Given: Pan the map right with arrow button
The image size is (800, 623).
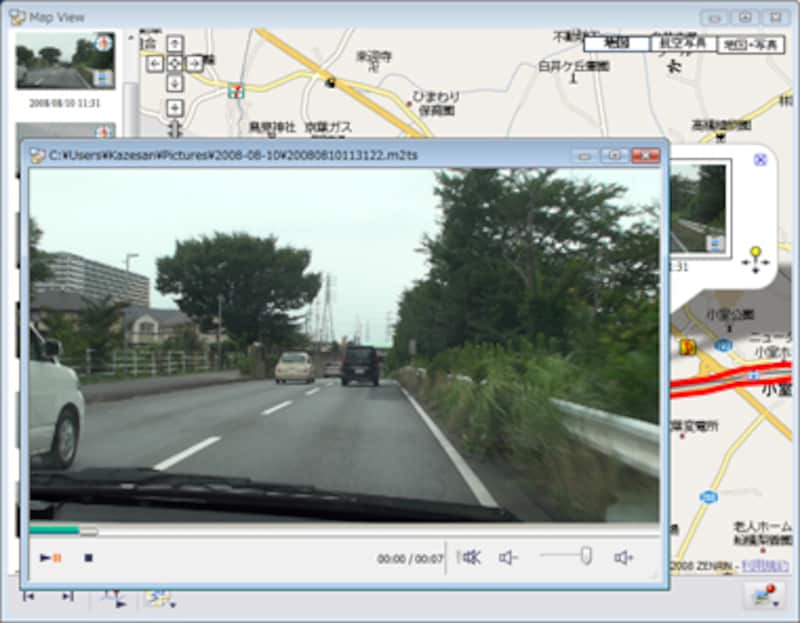Looking at the screenshot, I should 195,63.
